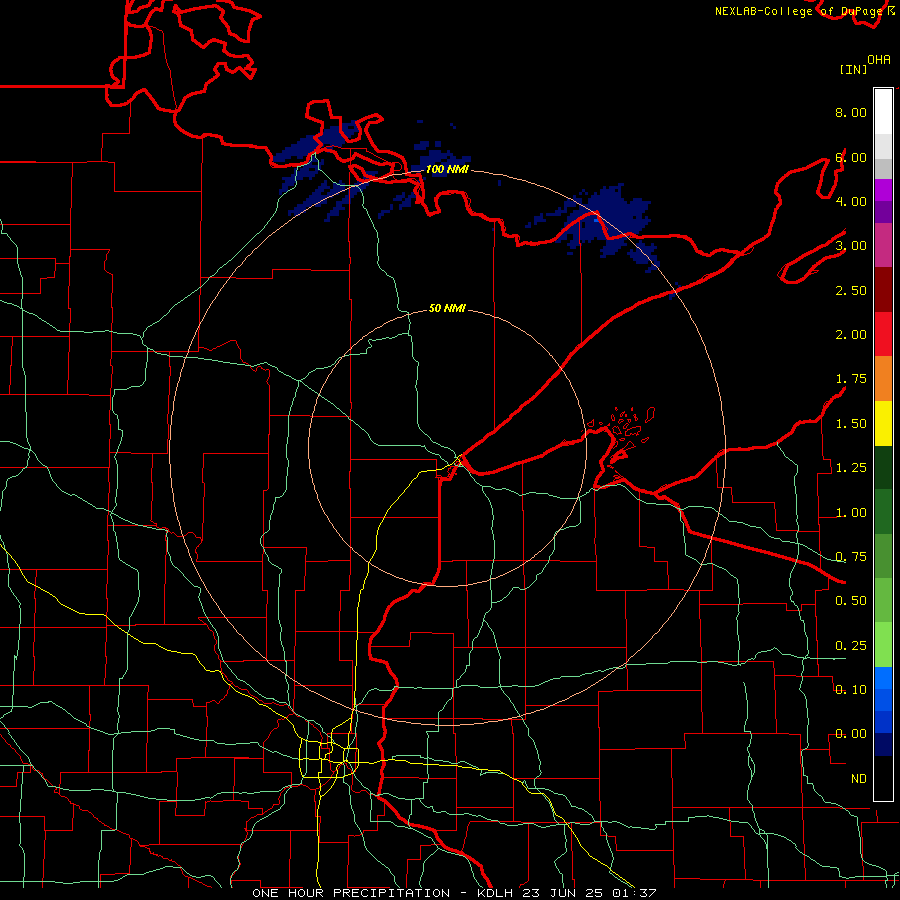Select the ND legend label
Screen dimensions: 900x900
pyautogui.click(x=859, y=779)
